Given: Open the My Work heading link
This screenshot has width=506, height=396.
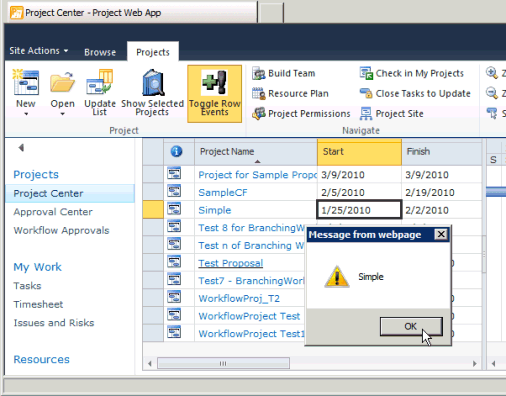Looking at the screenshot, I should click(37, 267).
